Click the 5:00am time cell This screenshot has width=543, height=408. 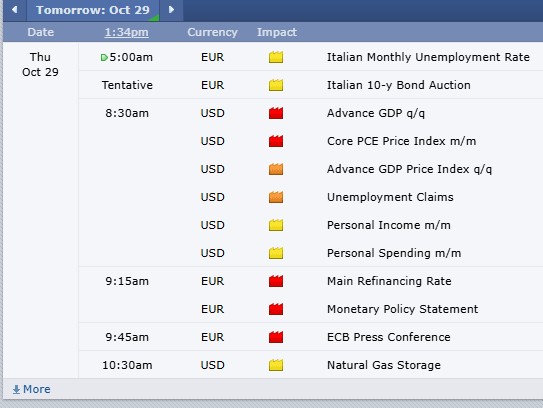[131, 57]
